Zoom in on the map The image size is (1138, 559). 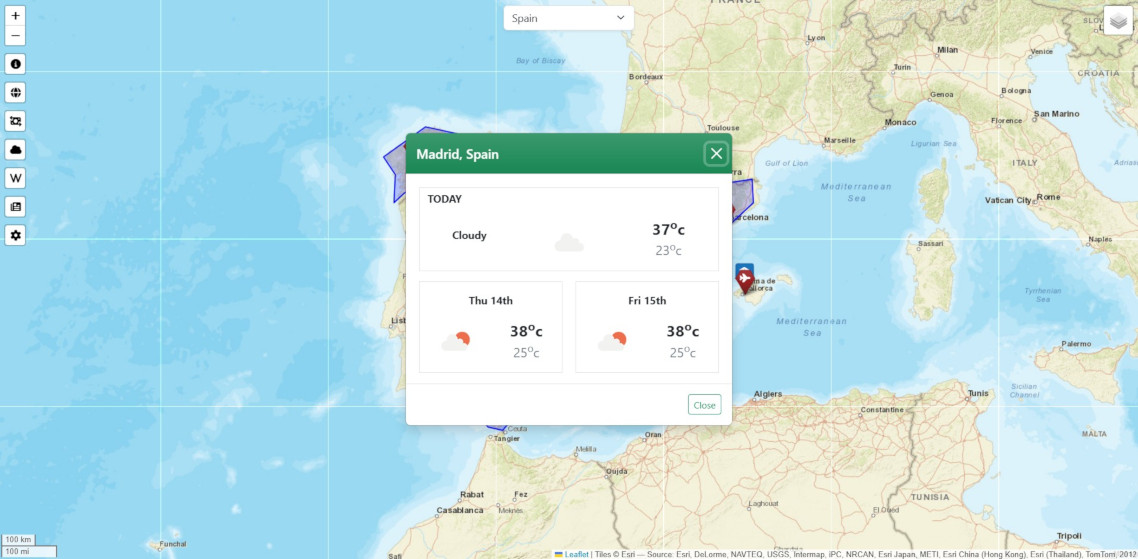pos(15,16)
